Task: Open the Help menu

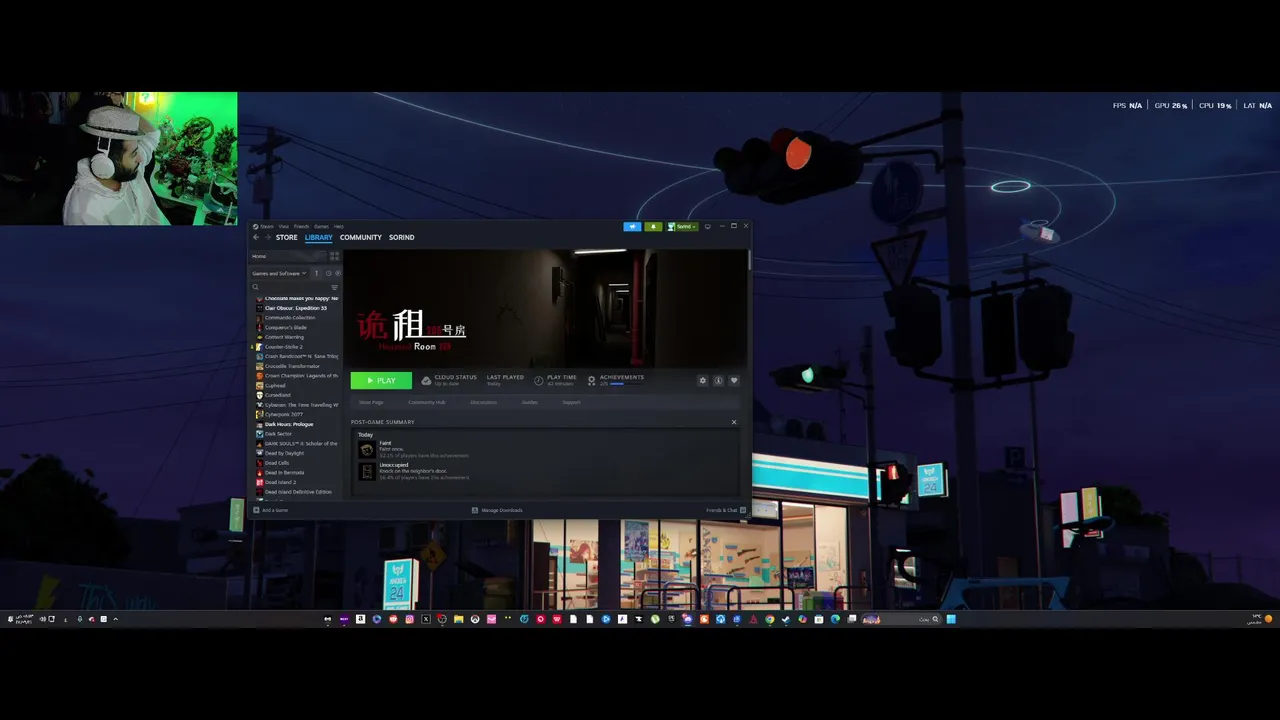Action: [x=339, y=226]
